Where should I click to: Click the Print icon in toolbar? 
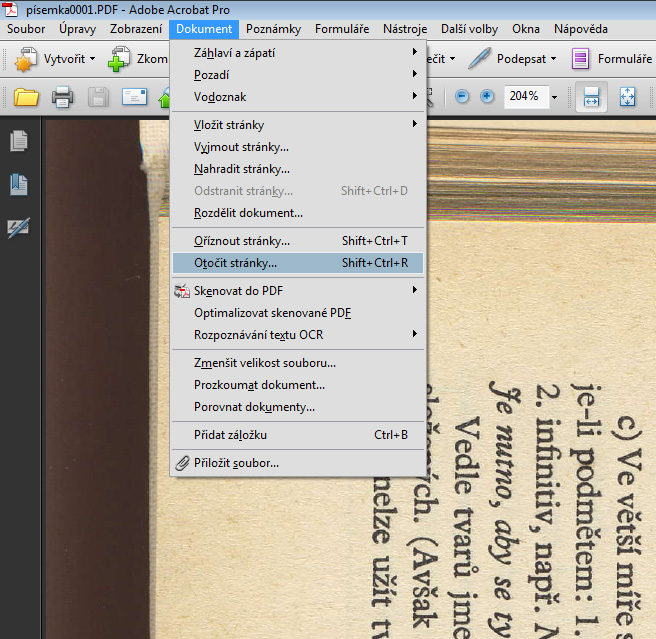[x=63, y=97]
